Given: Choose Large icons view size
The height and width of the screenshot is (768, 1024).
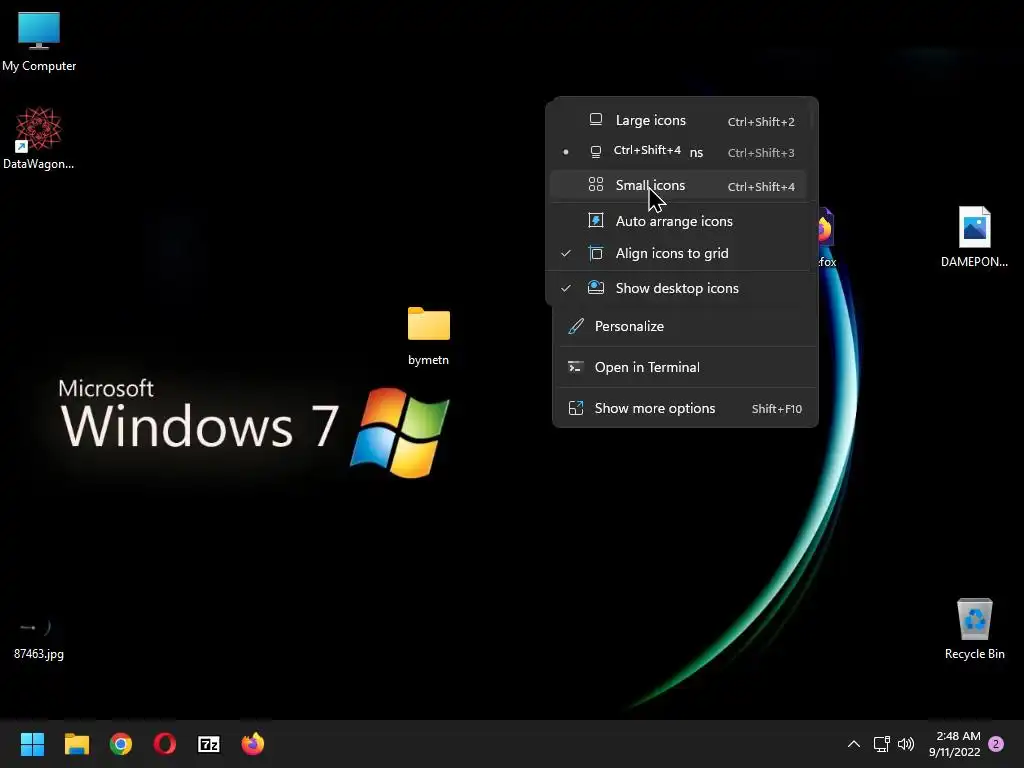Looking at the screenshot, I should (x=679, y=120).
